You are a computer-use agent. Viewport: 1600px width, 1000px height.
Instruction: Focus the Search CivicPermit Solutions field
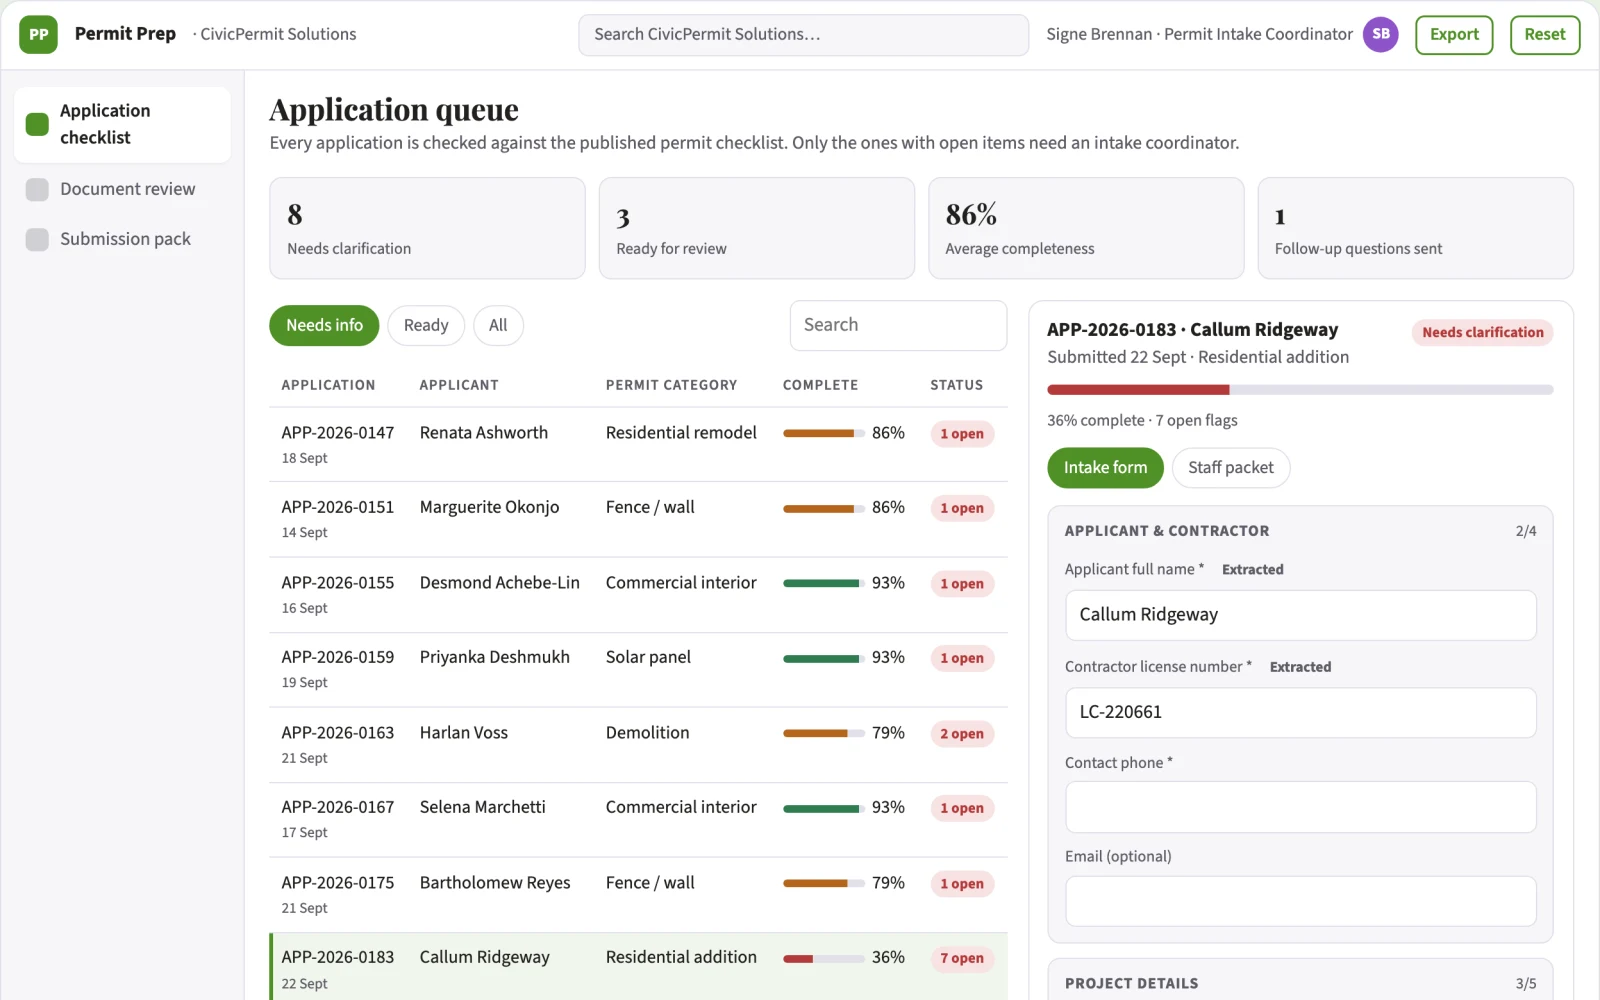click(803, 35)
